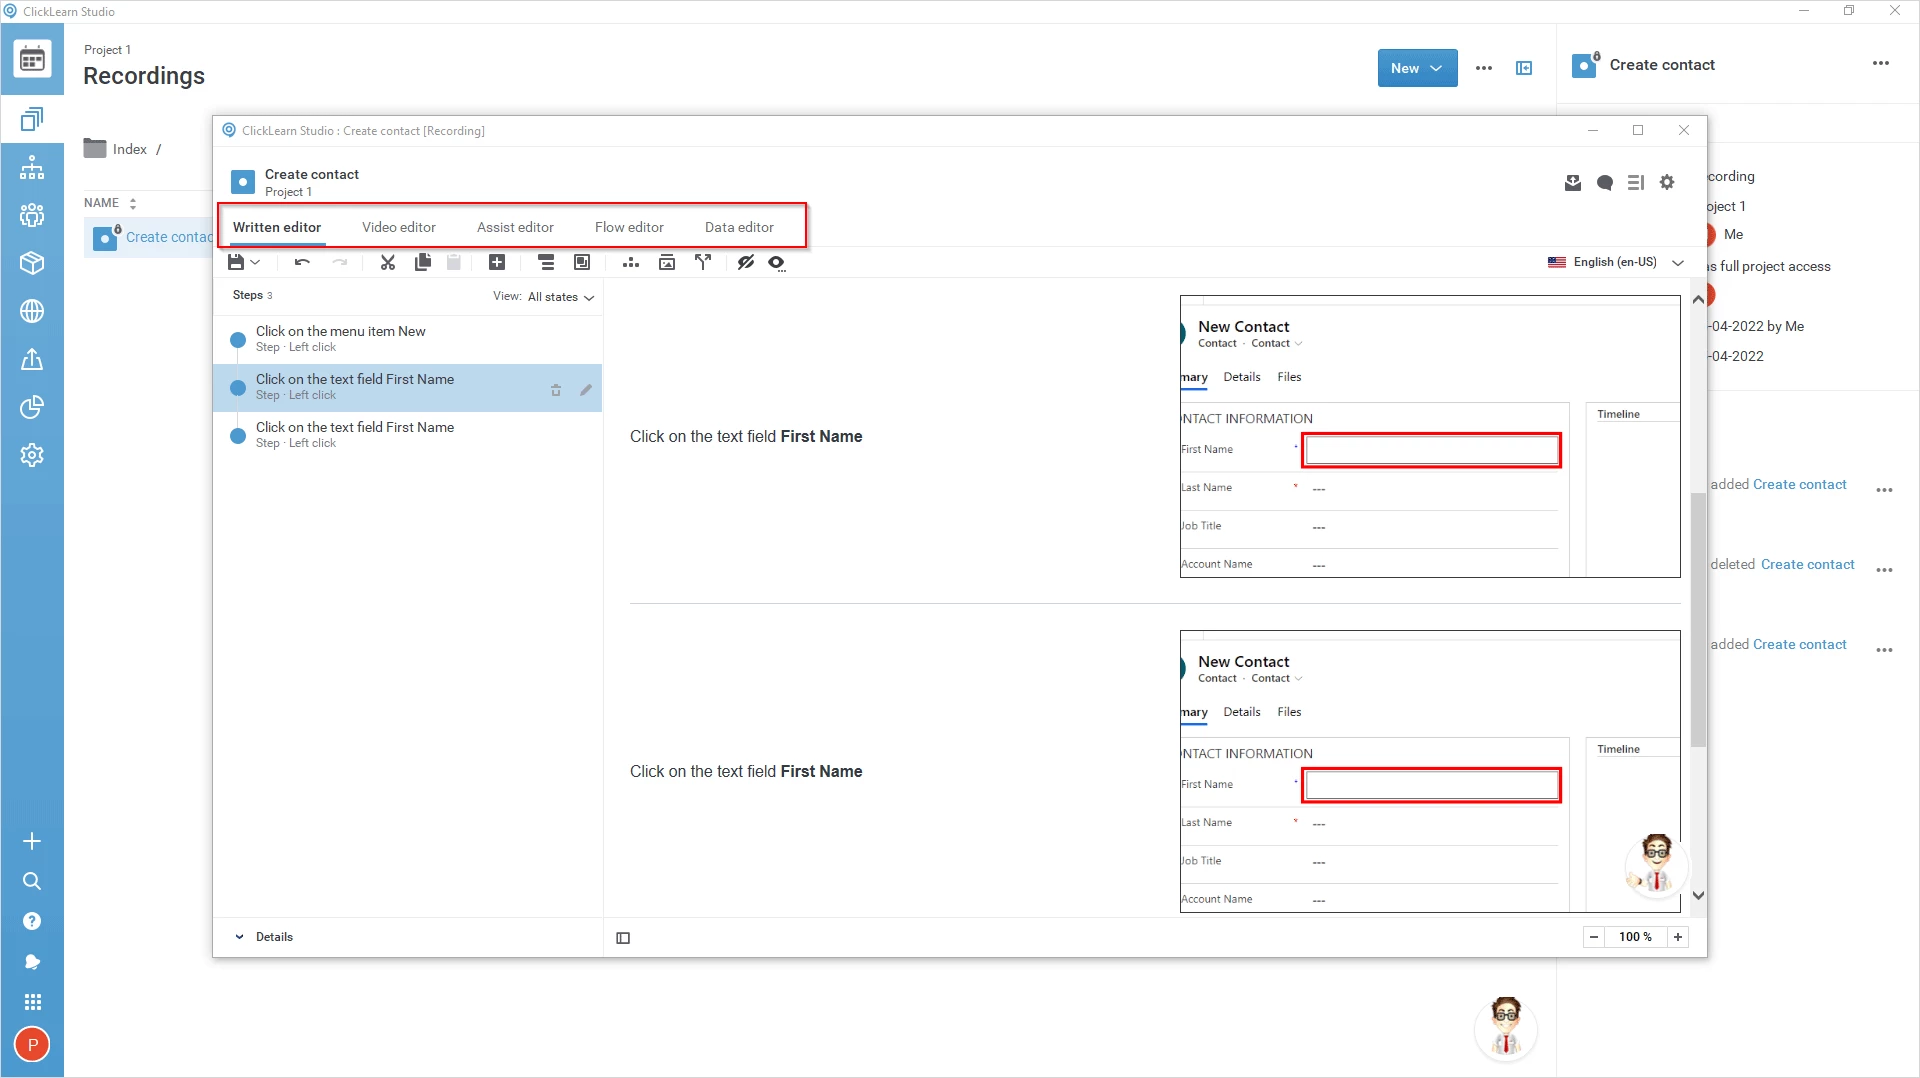Image resolution: width=1920 pixels, height=1078 pixels.
Task: Click the screenshot image icon in the toolbar
Action: point(667,262)
